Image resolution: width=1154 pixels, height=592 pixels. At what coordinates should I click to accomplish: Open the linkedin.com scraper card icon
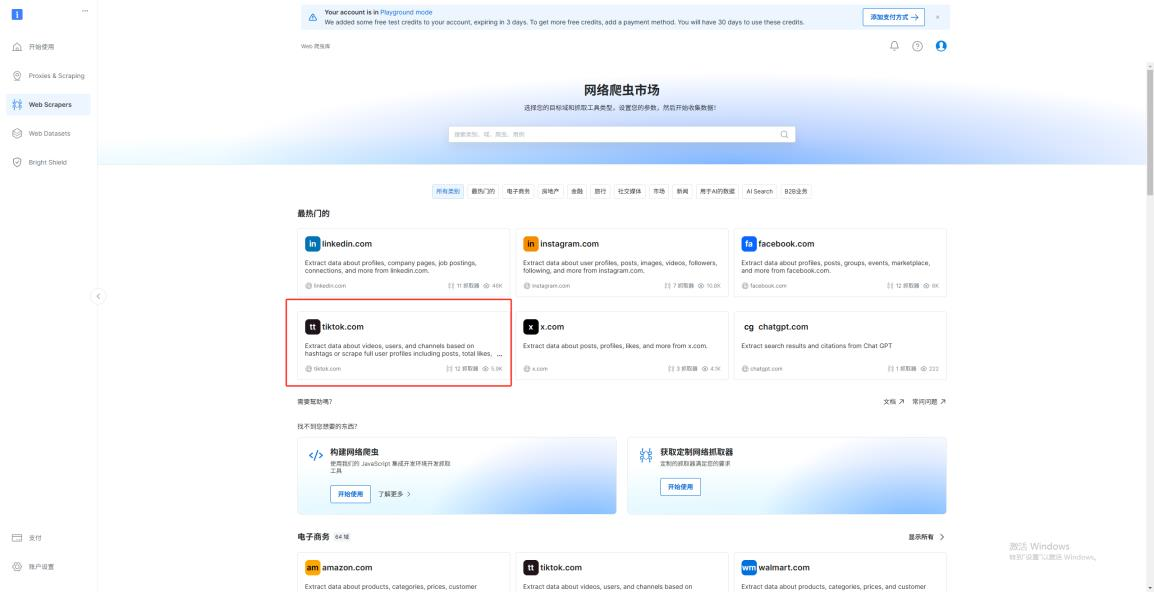click(313, 244)
